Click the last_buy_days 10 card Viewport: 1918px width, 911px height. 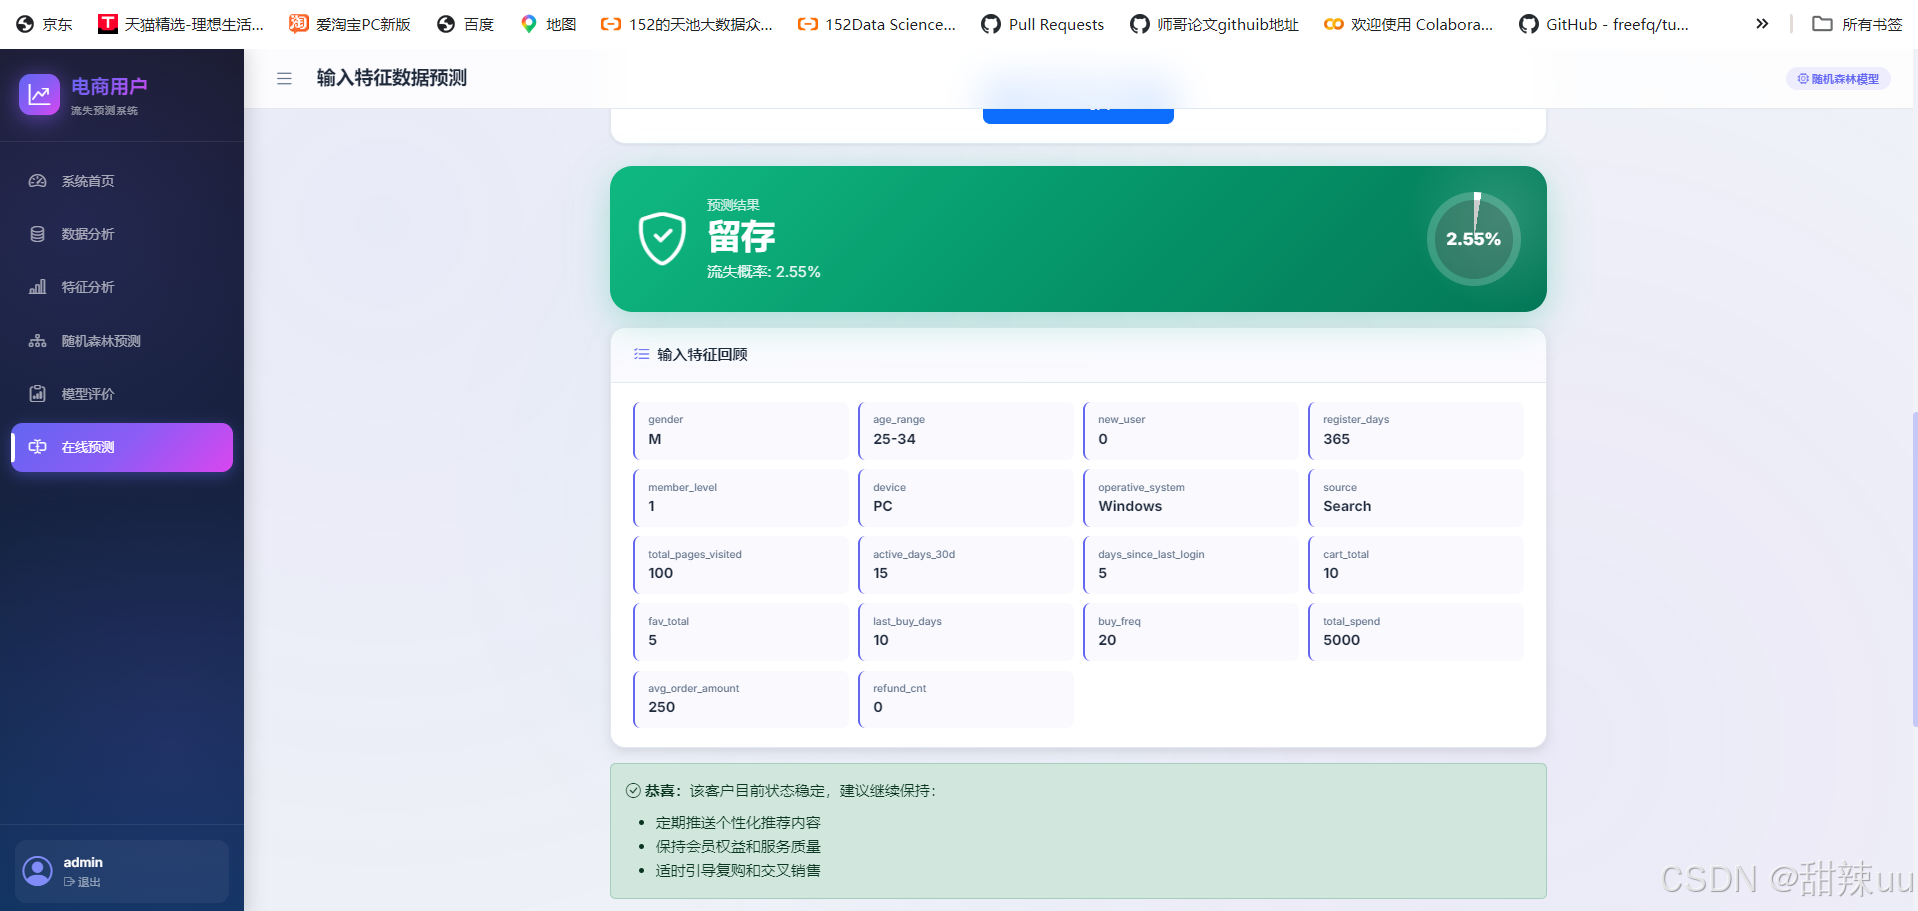(x=965, y=632)
